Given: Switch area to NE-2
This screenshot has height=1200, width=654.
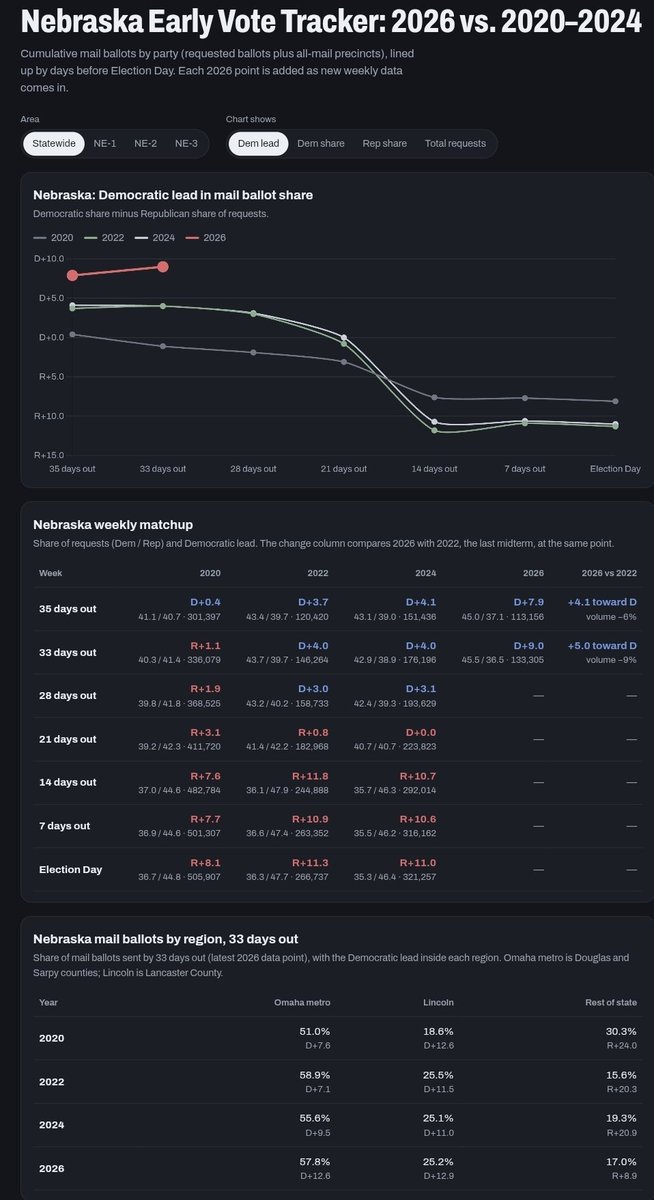Looking at the screenshot, I should pyautogui.click(x=146, y=144).
